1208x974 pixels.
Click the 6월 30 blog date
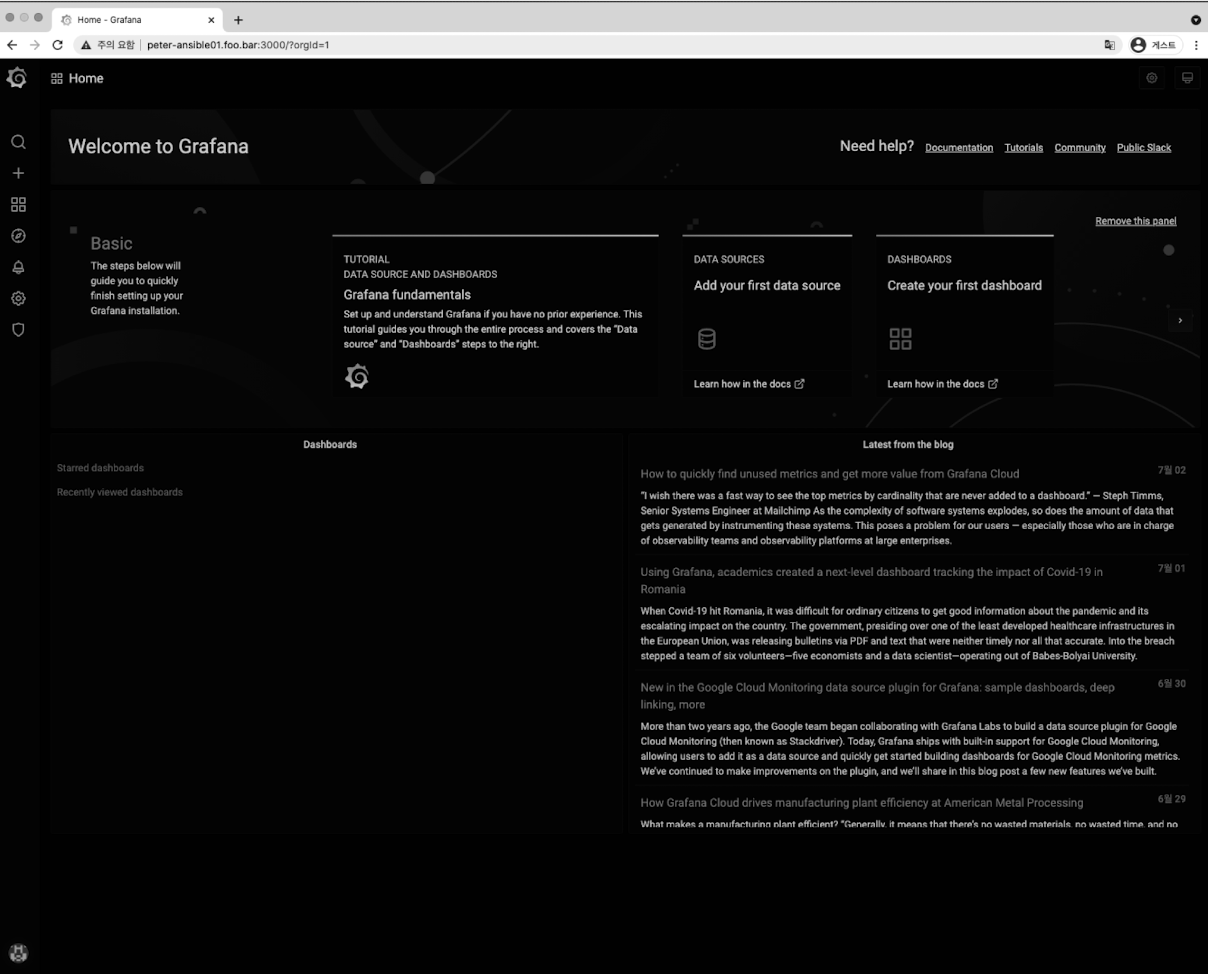[1172, 684]
